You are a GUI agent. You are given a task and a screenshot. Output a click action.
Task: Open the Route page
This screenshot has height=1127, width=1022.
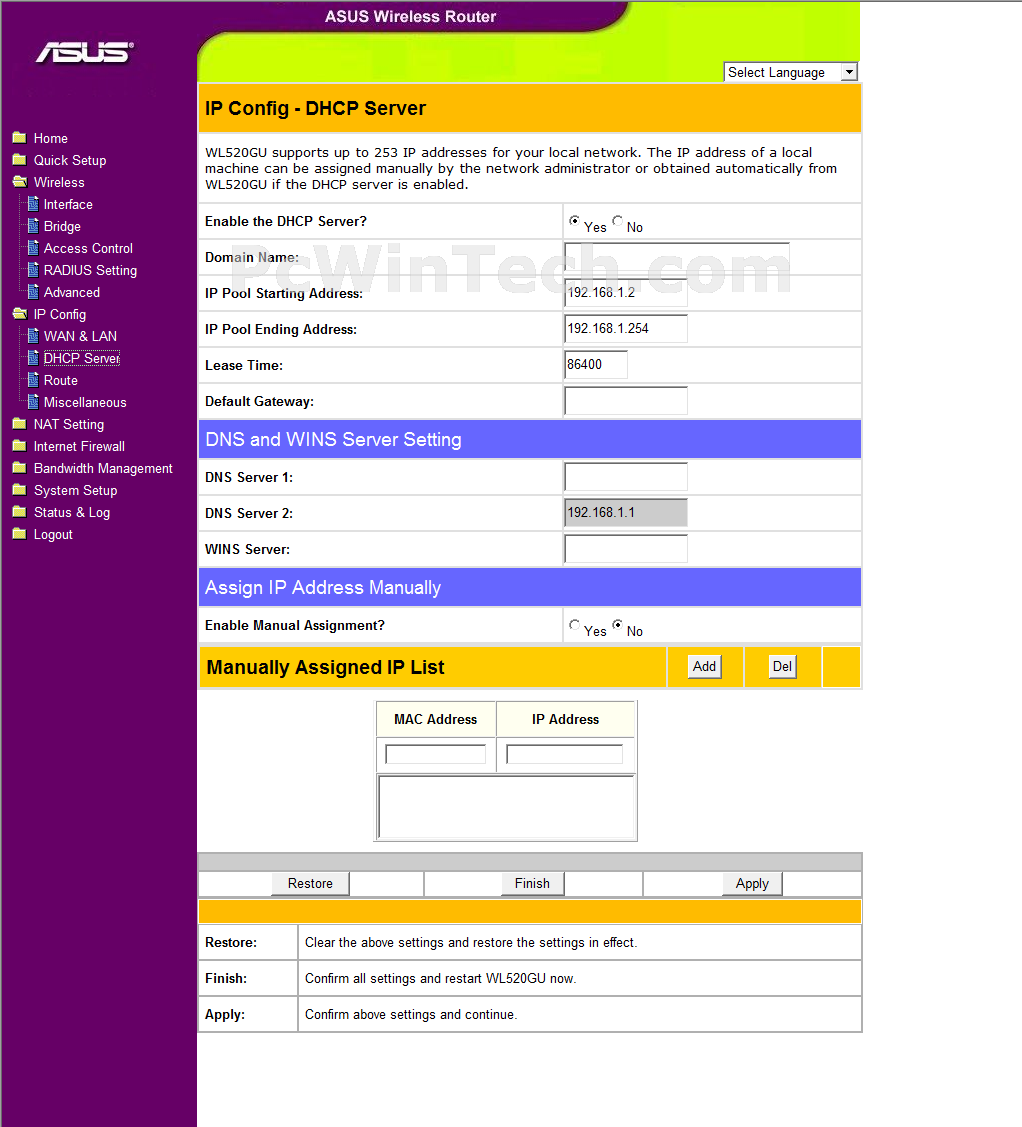point(60,380)
